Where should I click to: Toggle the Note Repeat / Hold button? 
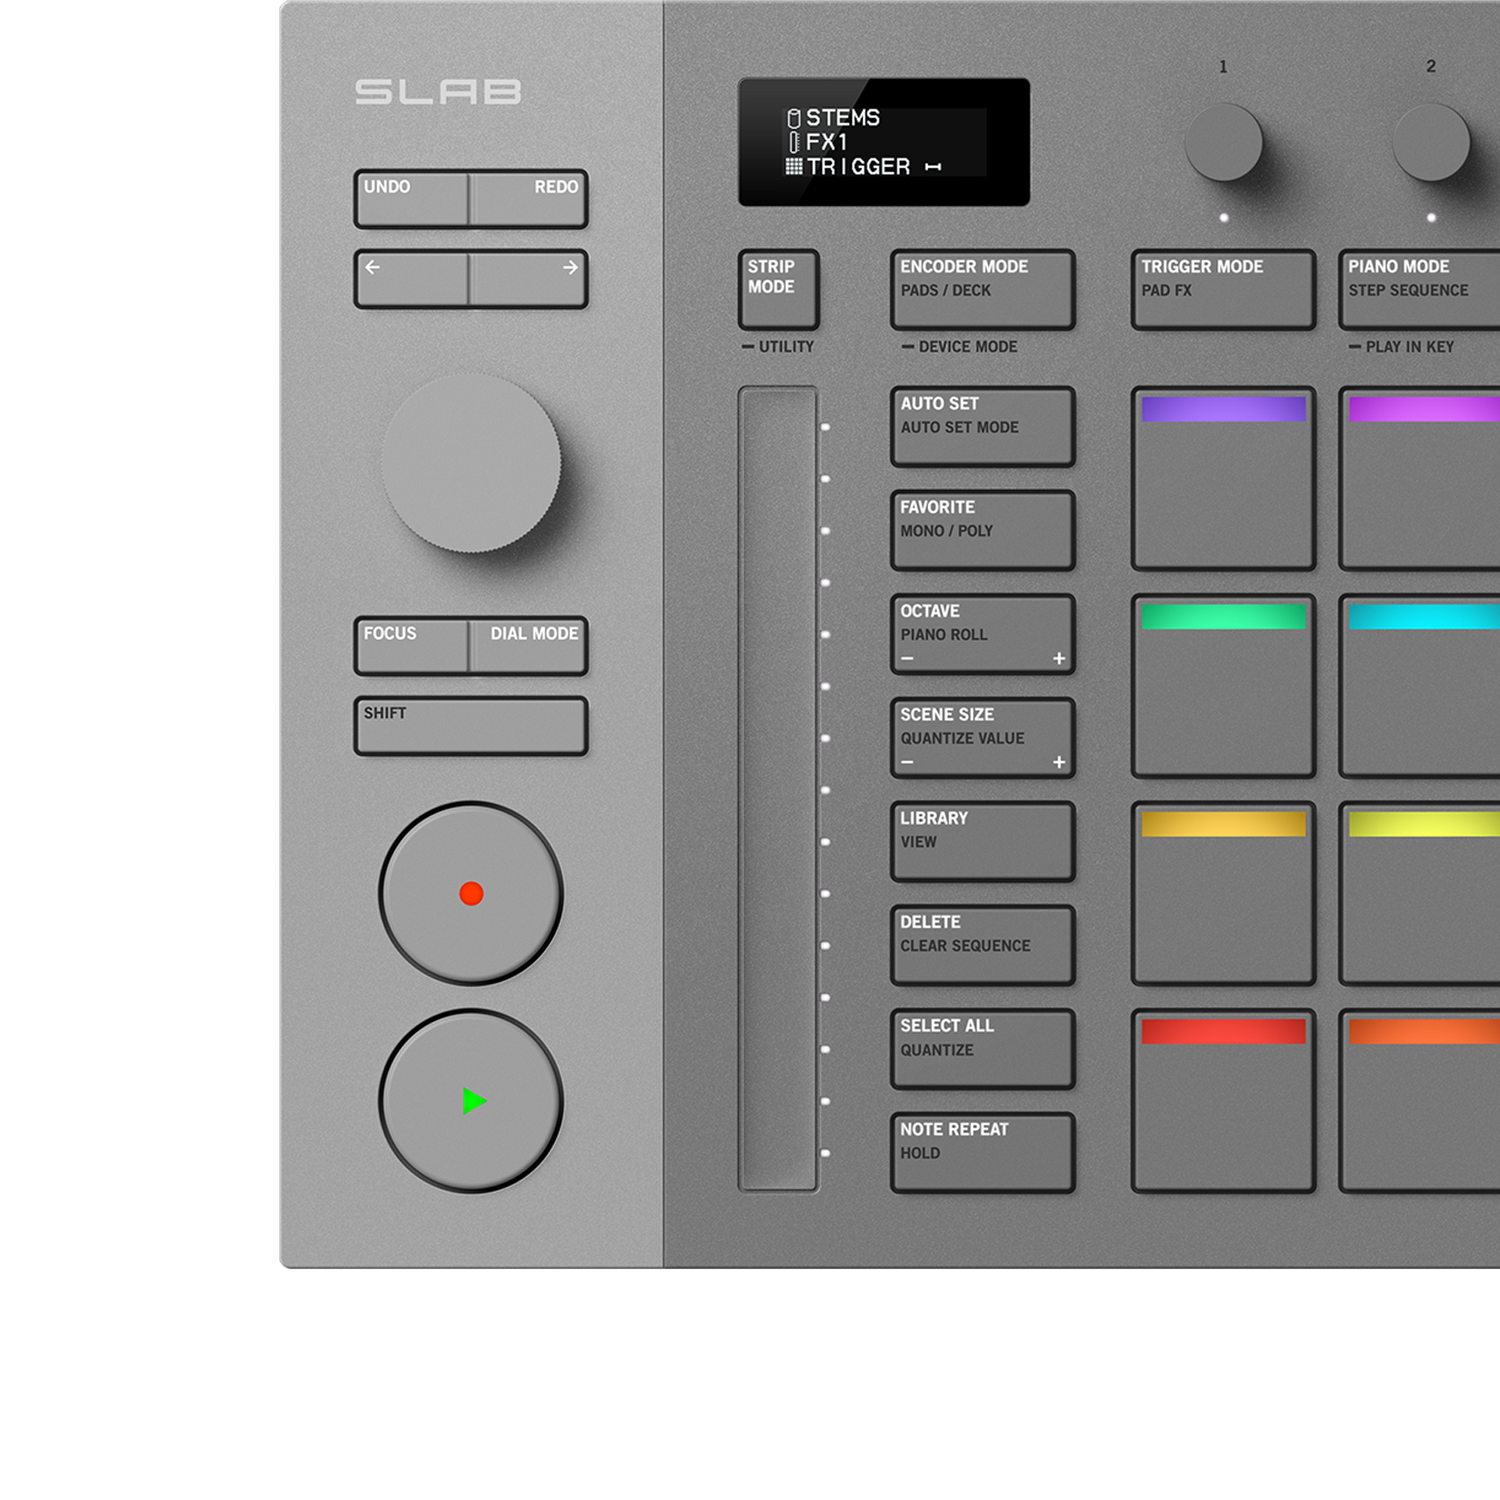pos(982,1152)
